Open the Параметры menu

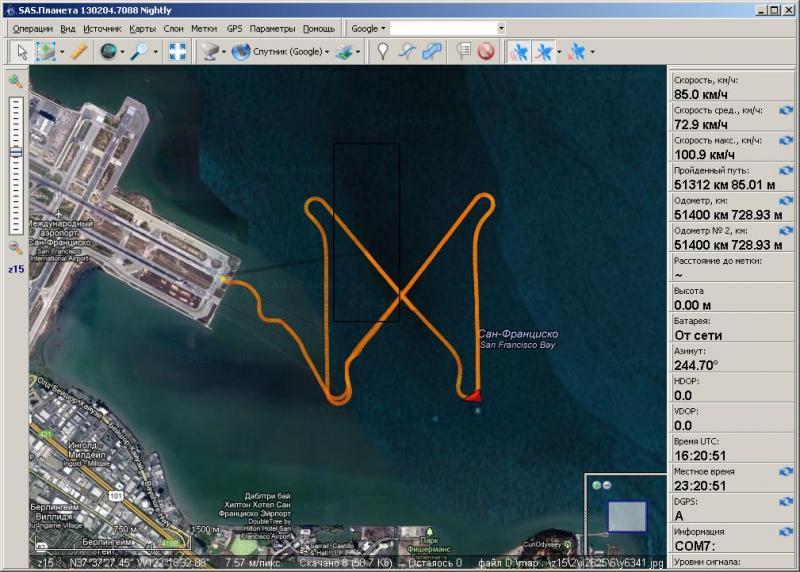pyautogui.click(x=272, y=29)
